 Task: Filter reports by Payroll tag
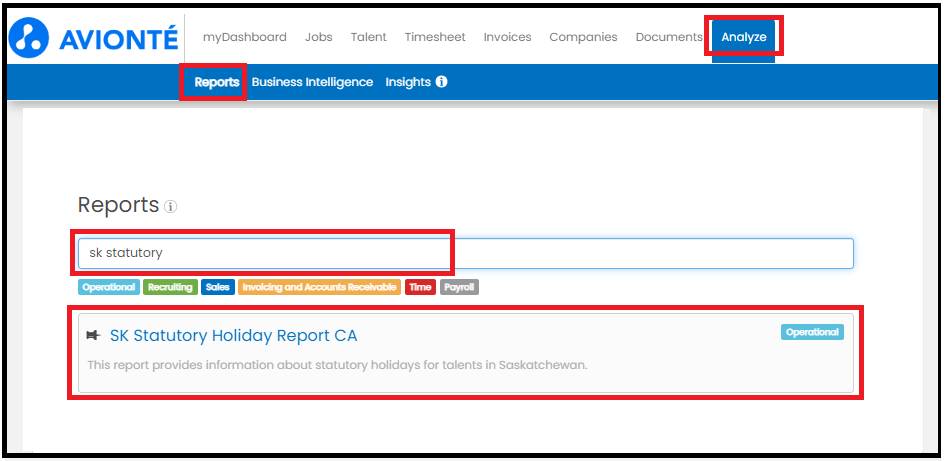coord(459,287)
